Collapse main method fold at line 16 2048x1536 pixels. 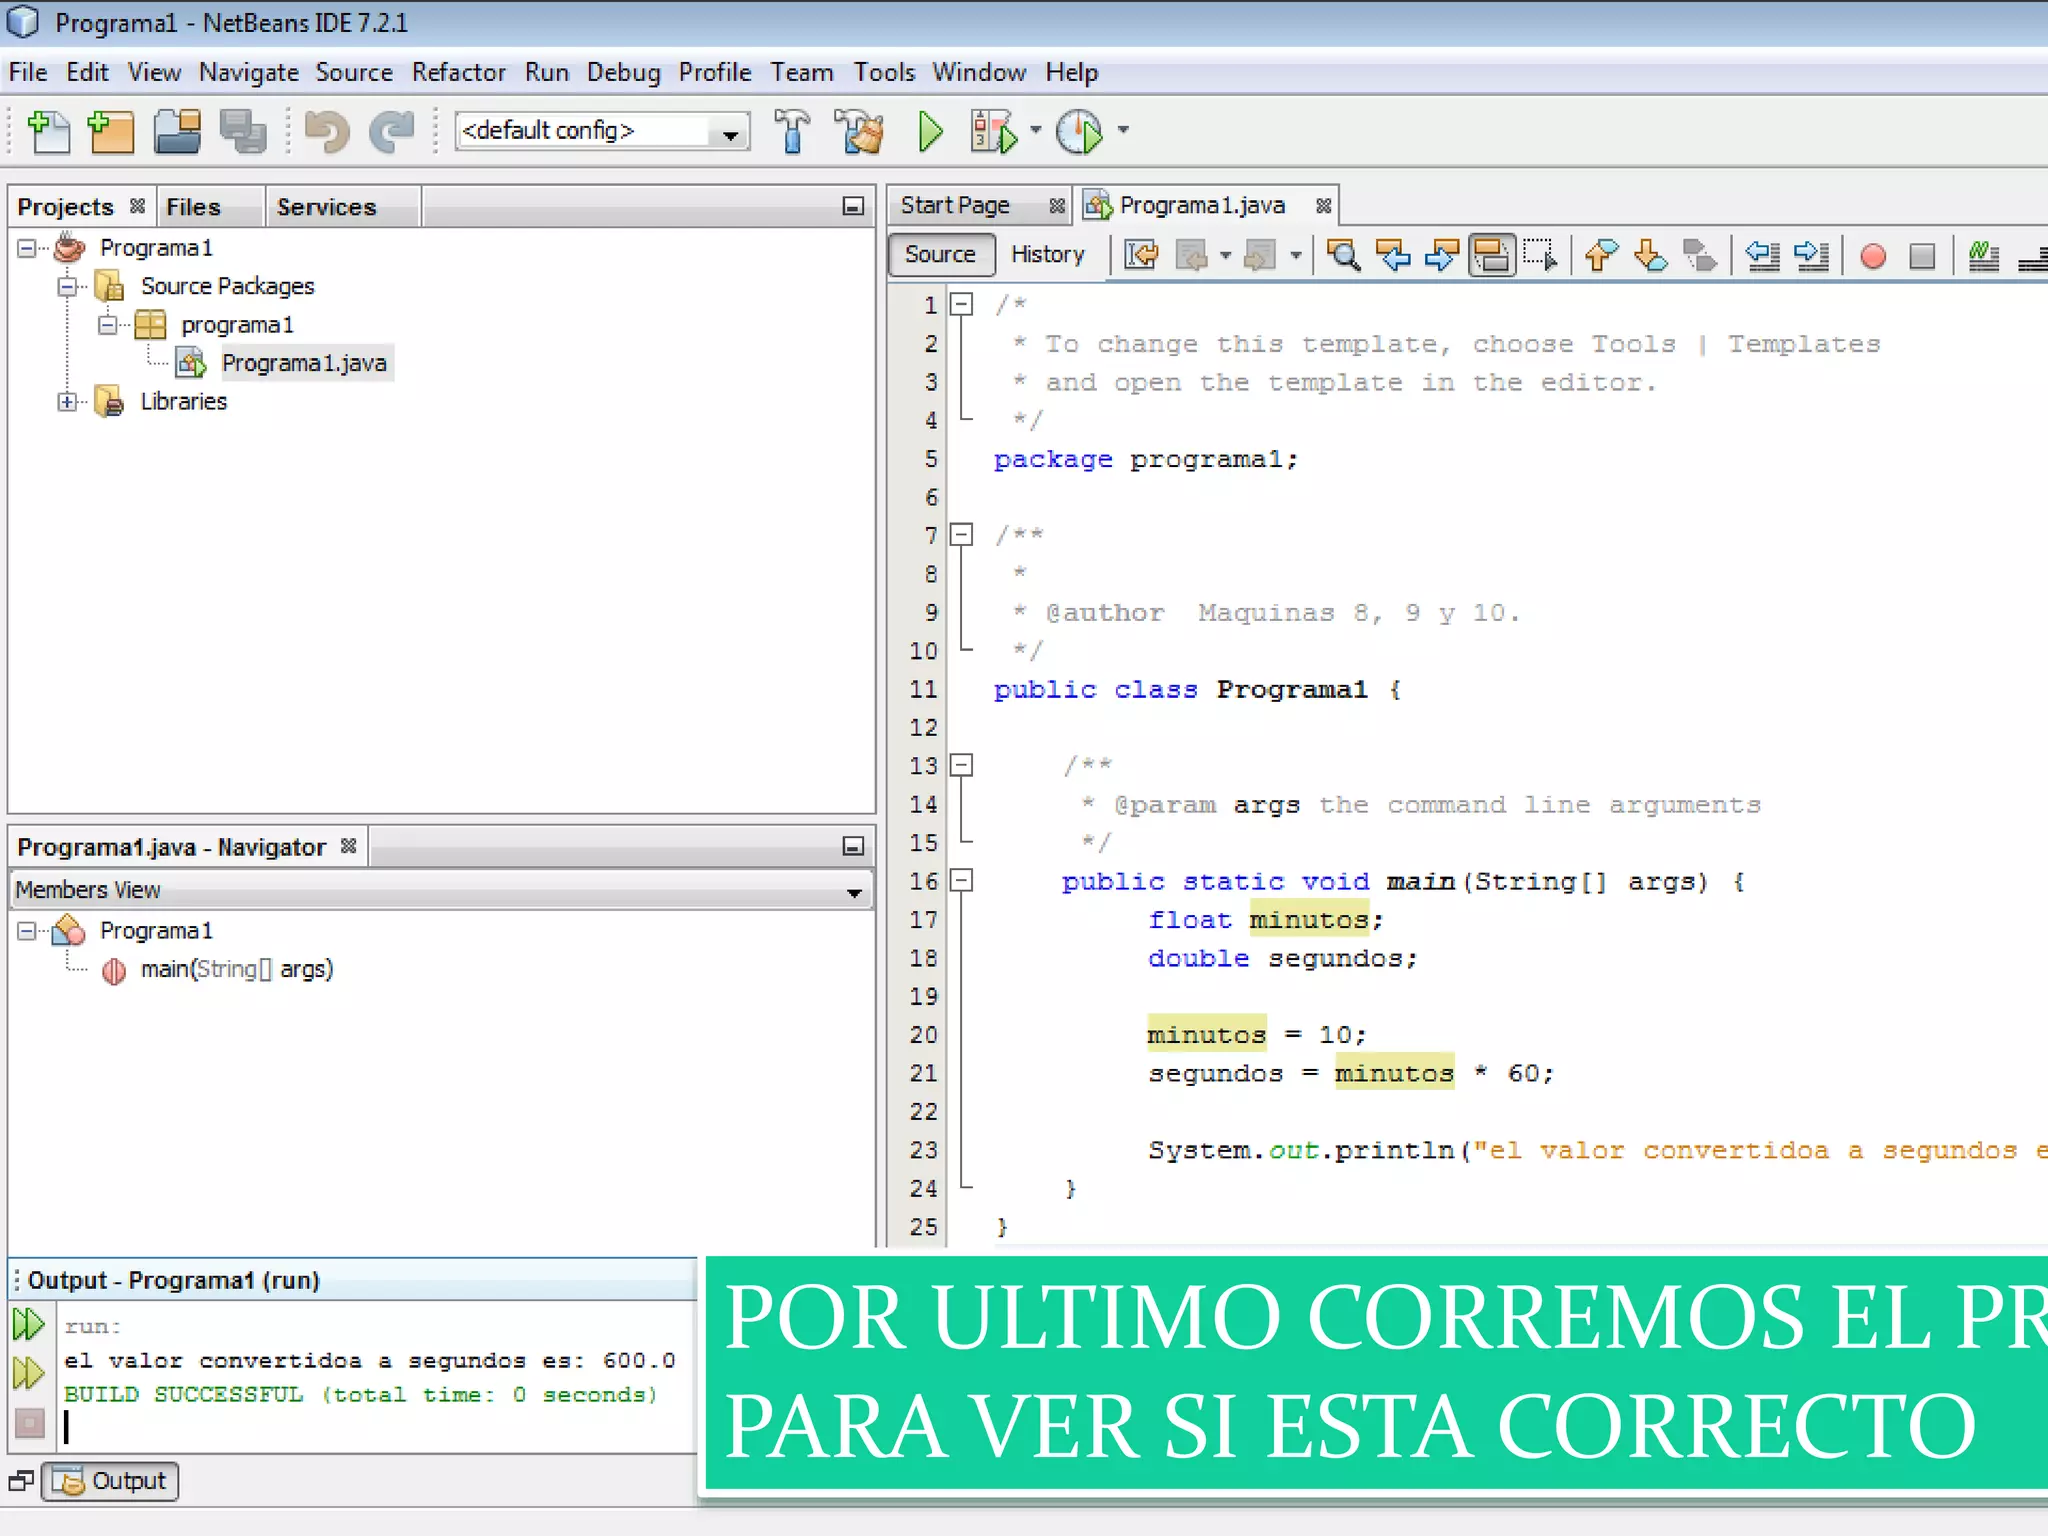961,880
